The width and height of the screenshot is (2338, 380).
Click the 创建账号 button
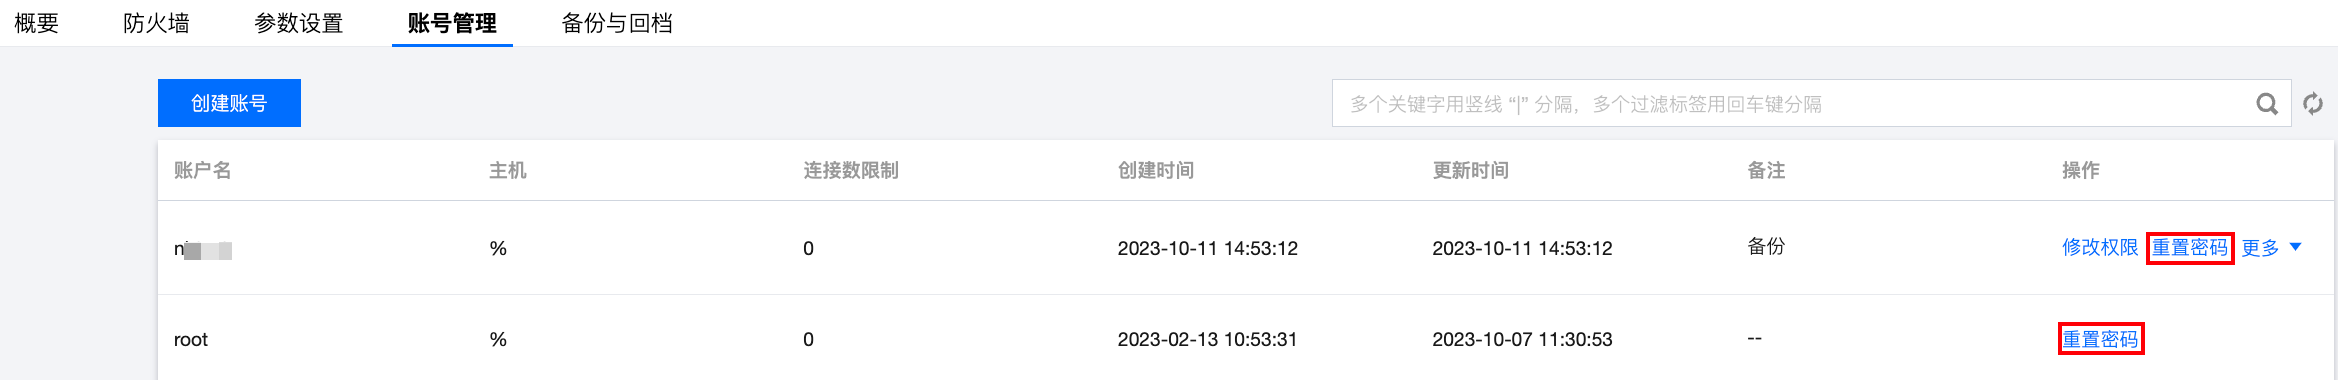[229, 103]
